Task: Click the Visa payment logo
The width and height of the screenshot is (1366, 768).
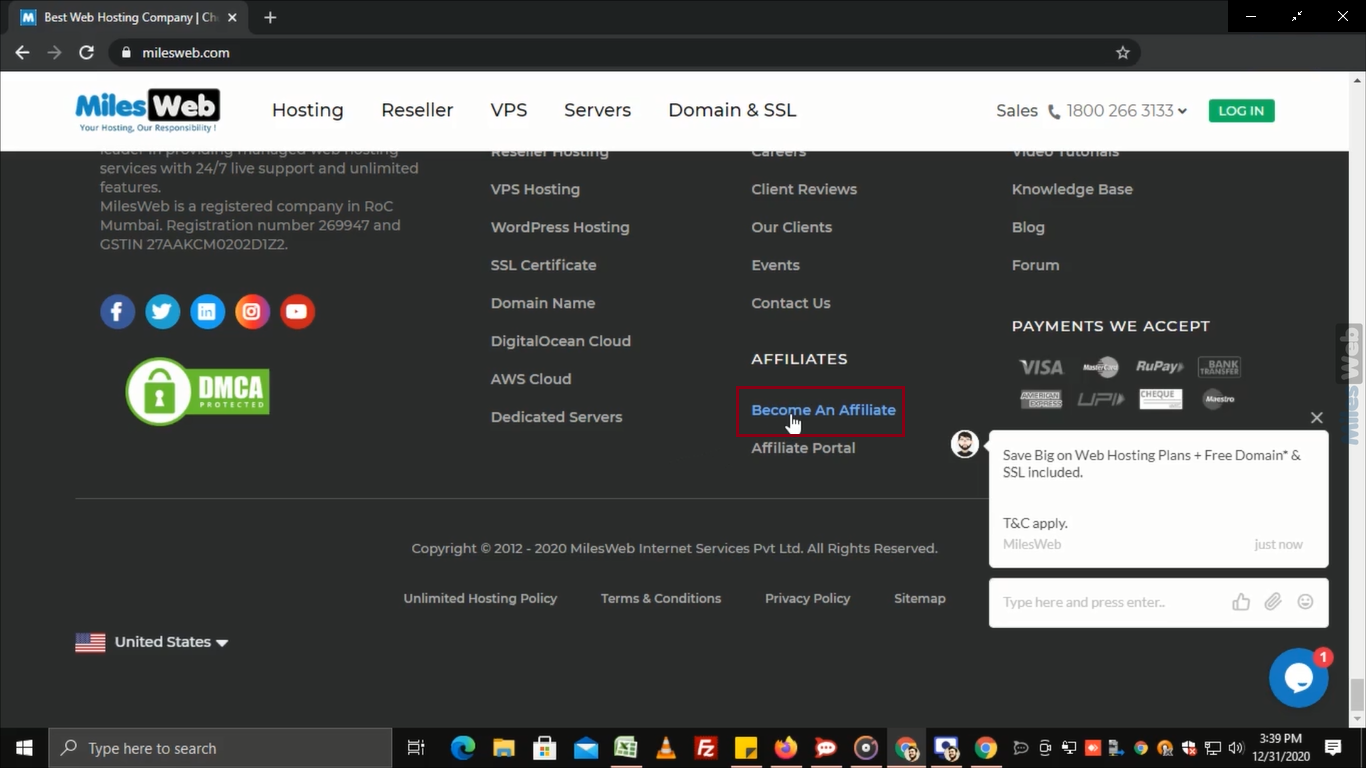Action: tap(1040, 367)
